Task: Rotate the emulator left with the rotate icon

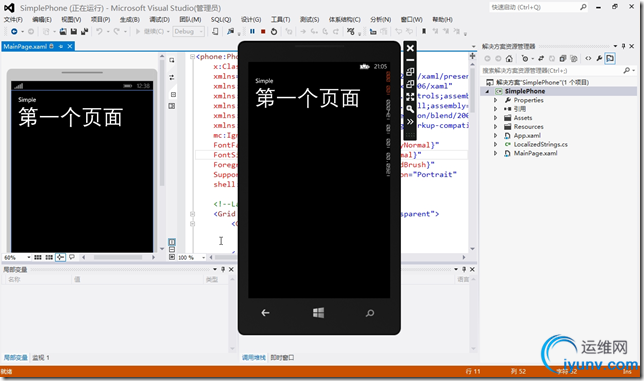Action: pyautogui.click(x=410, y=72)
